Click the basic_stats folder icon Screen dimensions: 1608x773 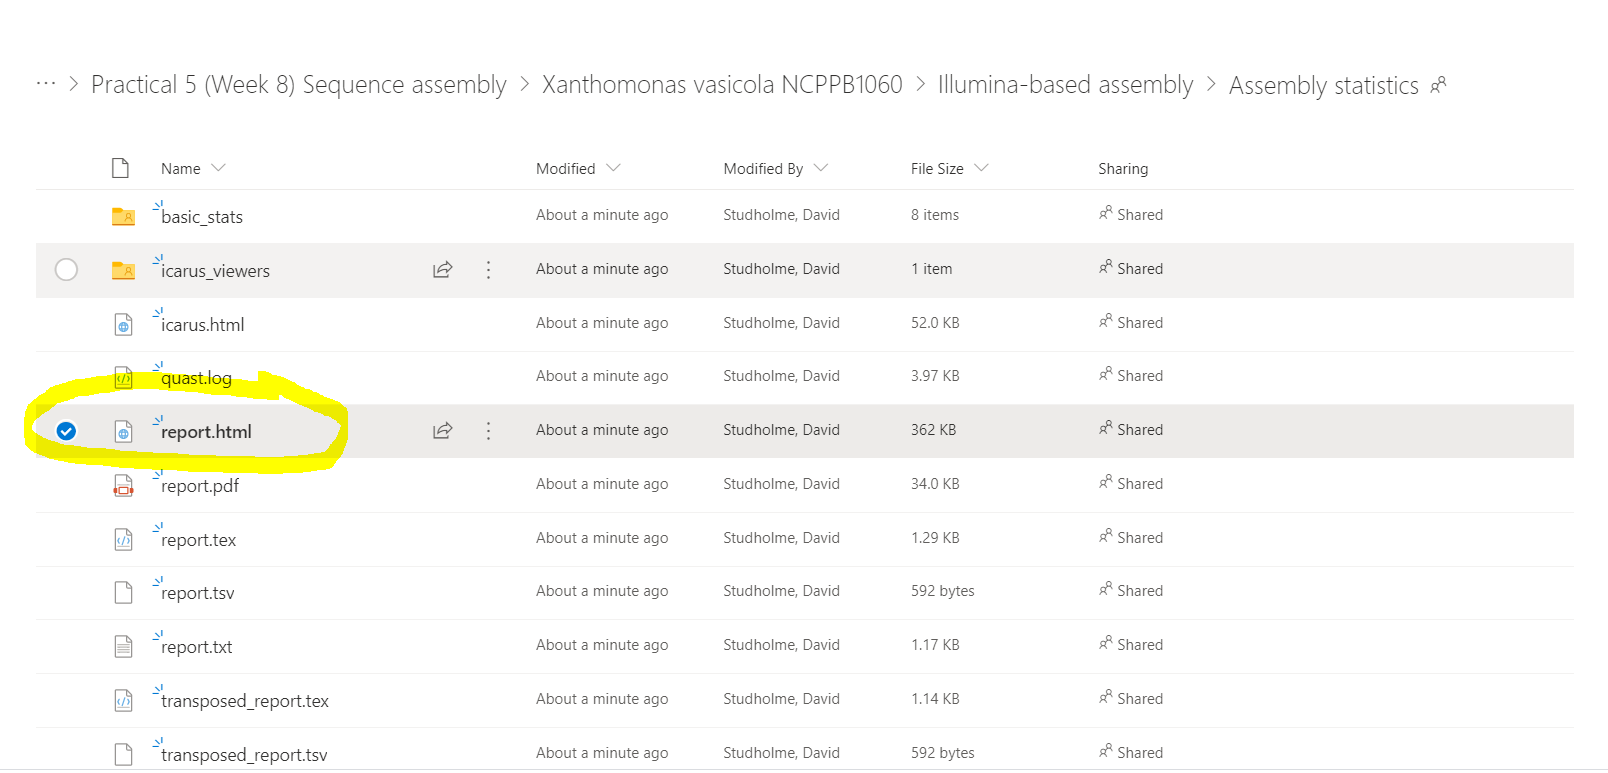[123, 216]
